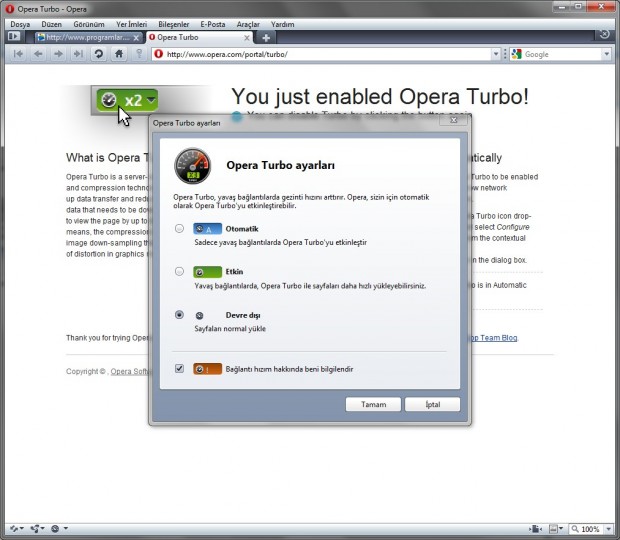Open the Bileşenler menu

174,25
